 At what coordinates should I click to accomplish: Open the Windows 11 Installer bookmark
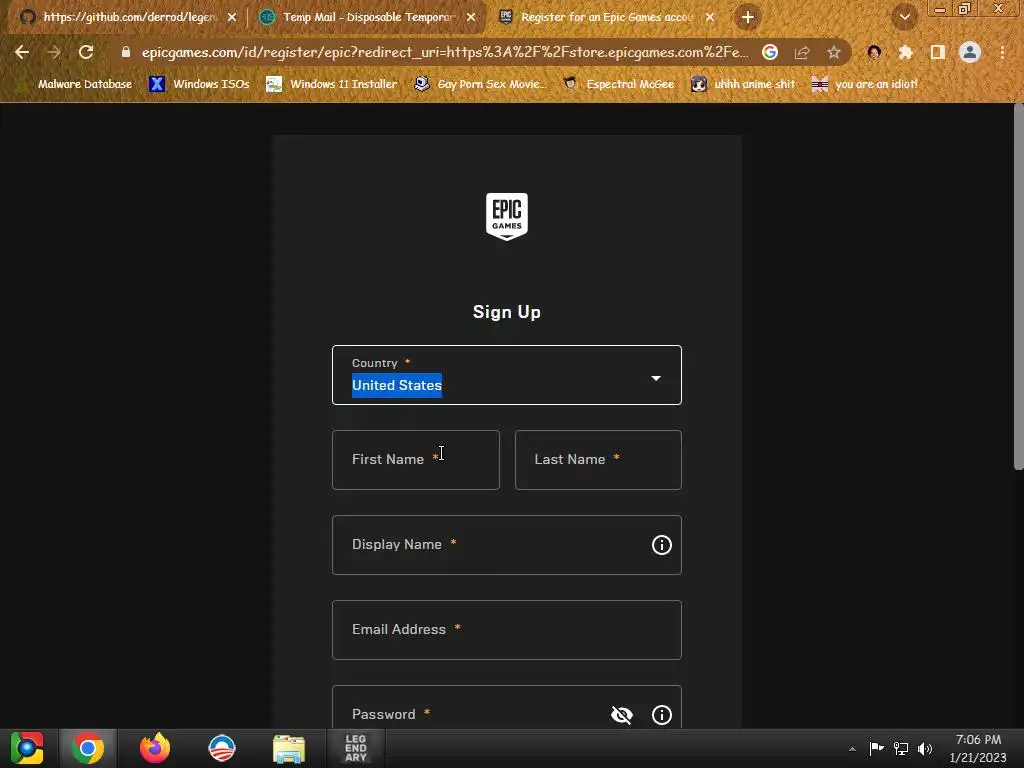tap(332, 84)
